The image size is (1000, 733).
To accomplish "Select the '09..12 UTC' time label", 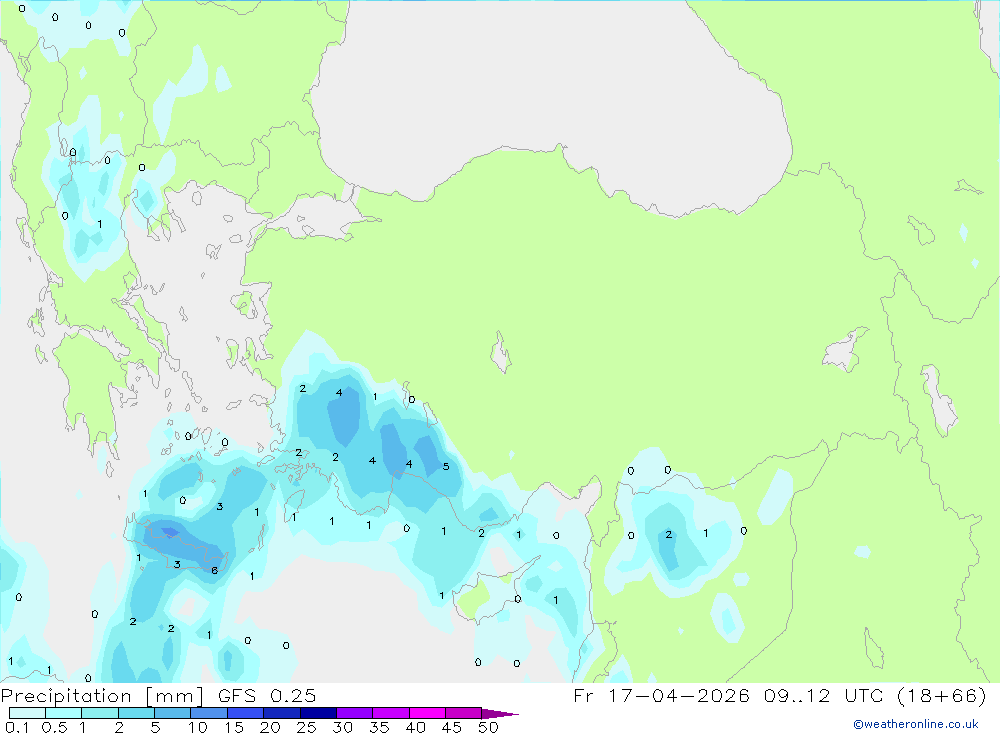I will [824, 695].
